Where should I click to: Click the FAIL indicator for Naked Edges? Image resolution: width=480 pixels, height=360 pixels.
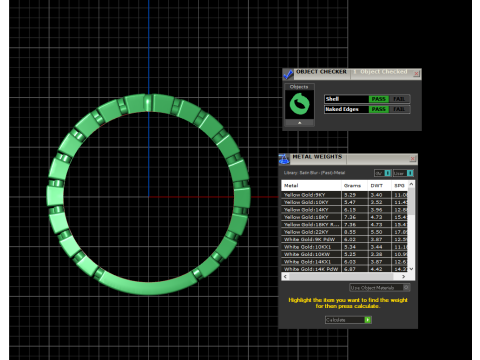point(399,109)
